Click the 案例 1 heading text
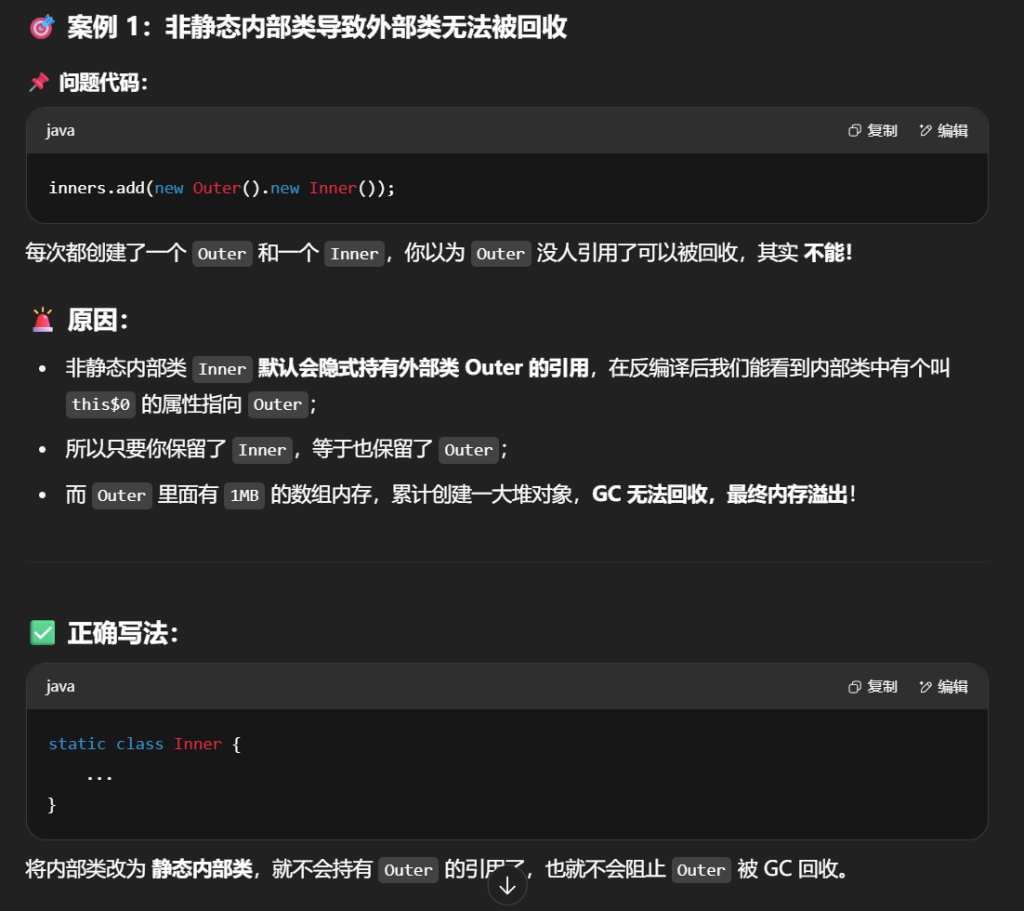The image size is (1024, 911). 316,27
